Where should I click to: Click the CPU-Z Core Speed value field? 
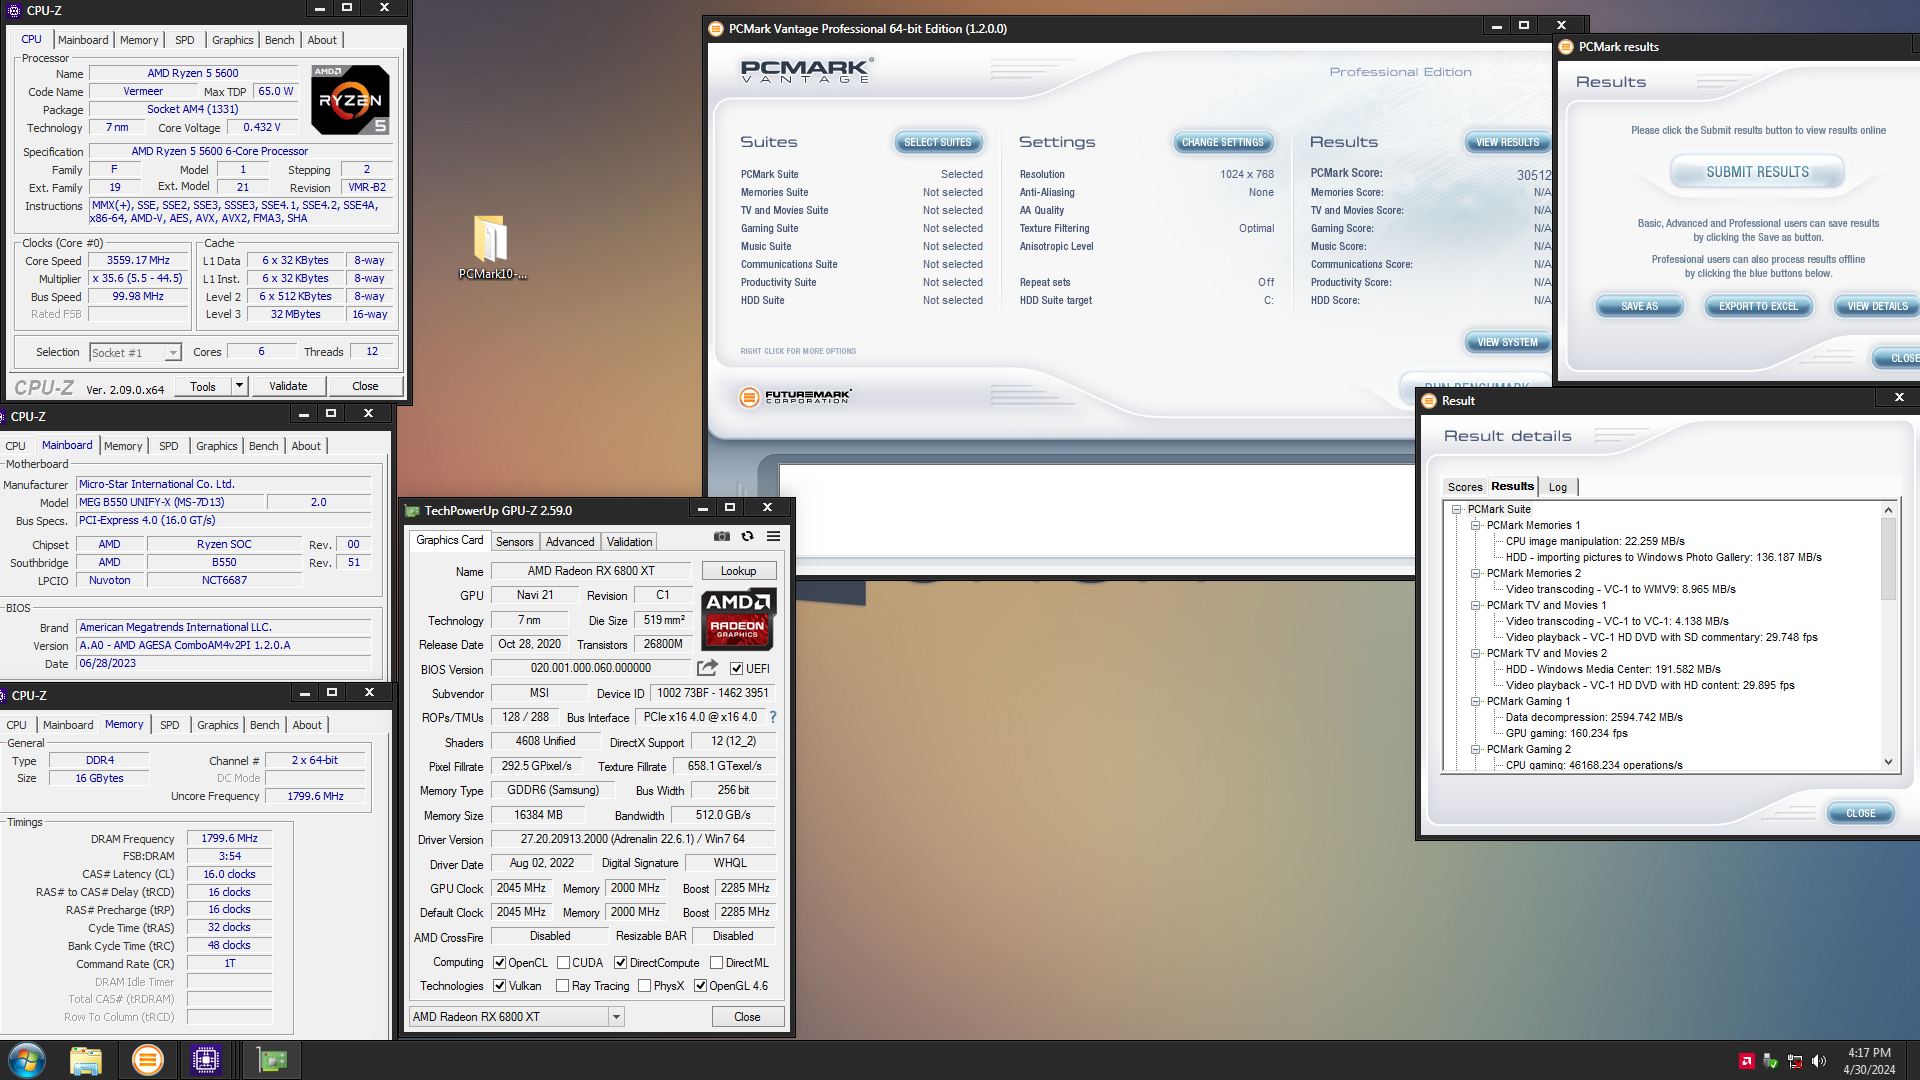click(139, 261)
